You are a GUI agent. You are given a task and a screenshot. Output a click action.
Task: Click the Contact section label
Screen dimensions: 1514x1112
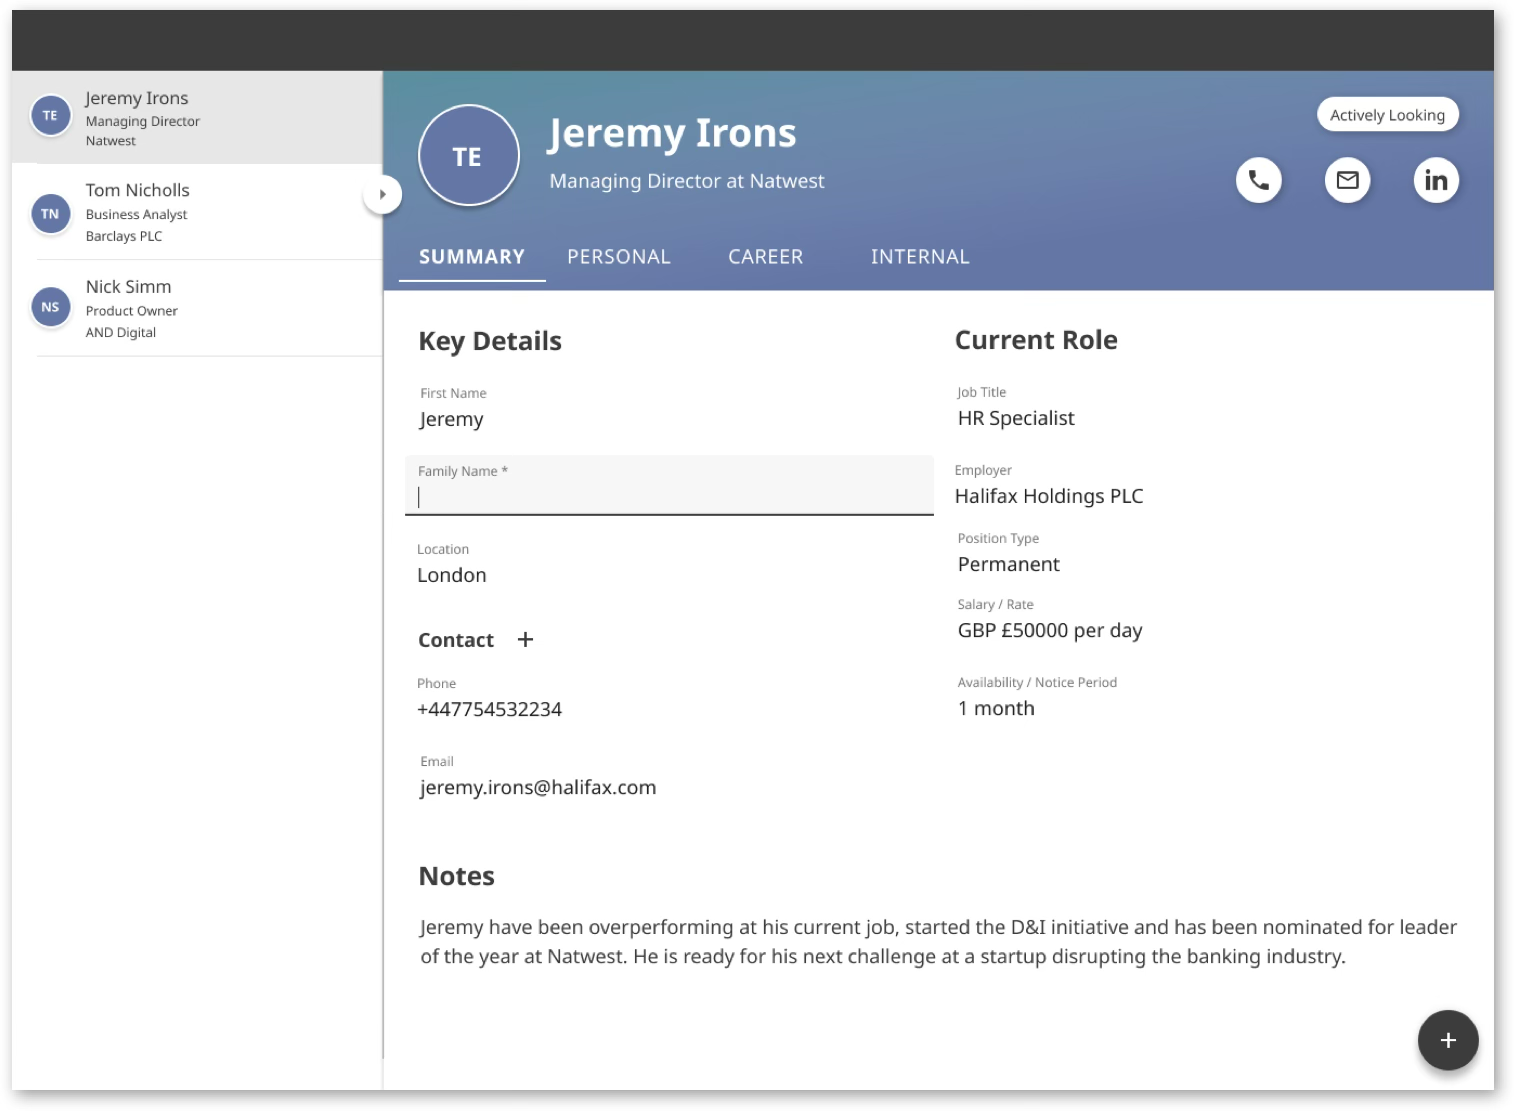coord(456,640)
